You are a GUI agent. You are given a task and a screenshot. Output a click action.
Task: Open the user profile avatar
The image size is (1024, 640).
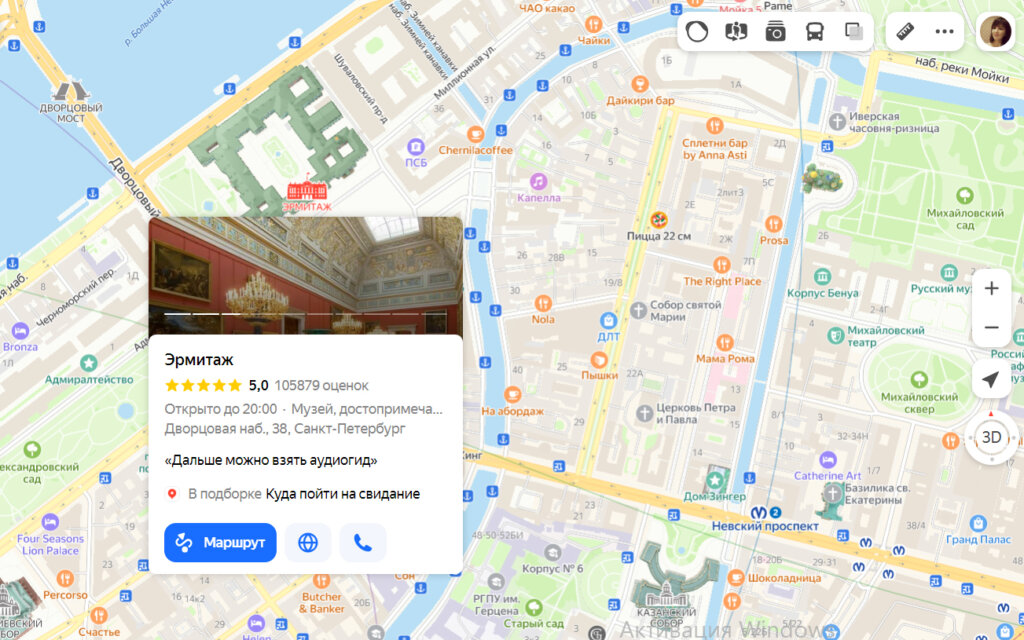(995, 31)
